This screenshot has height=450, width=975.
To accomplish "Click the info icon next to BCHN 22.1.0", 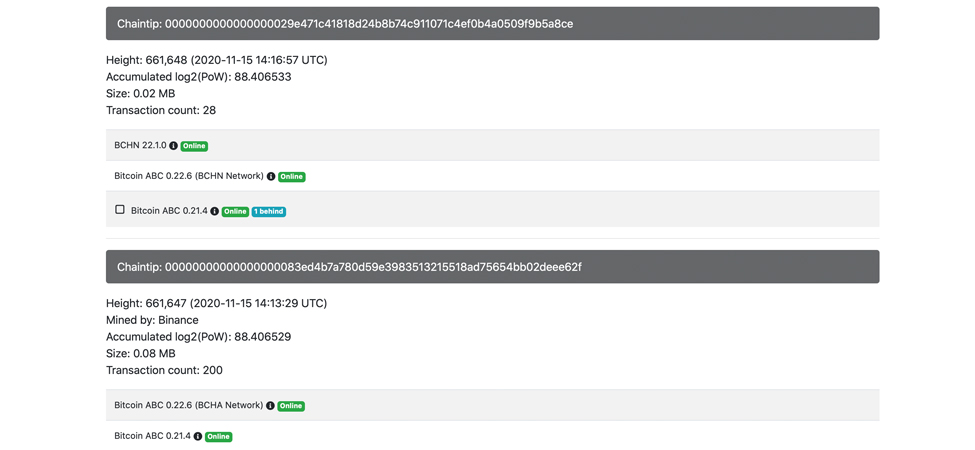I will (174, 146).
